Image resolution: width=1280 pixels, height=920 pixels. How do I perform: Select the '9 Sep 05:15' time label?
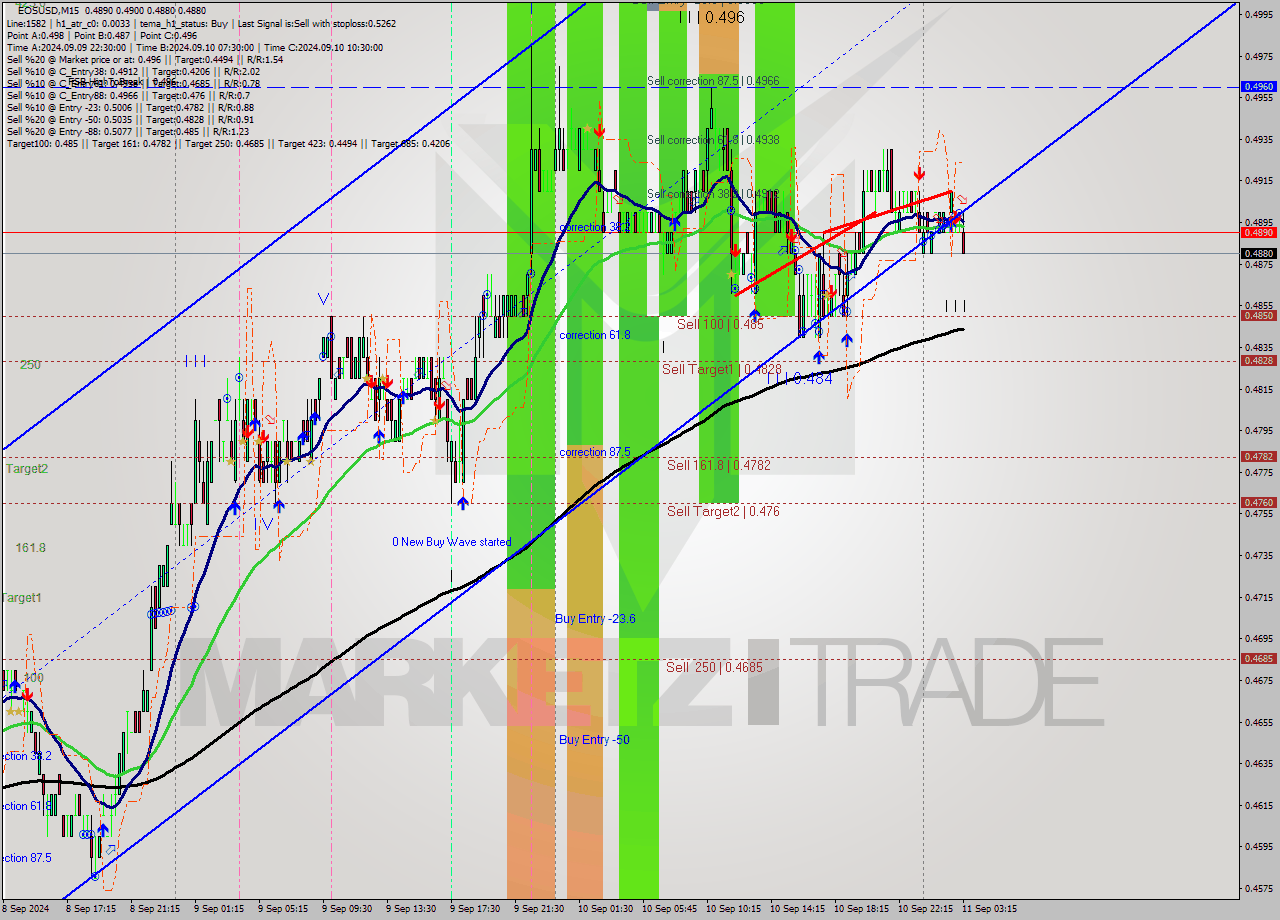click(283, 909)
